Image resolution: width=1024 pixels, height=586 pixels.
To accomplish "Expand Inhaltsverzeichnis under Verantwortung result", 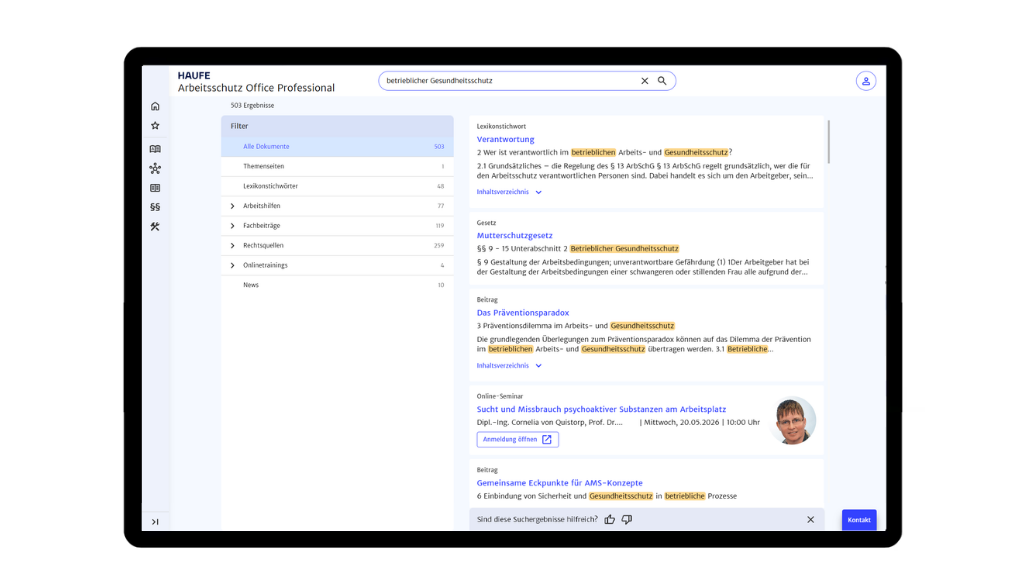I will click(x=509, y=192).
